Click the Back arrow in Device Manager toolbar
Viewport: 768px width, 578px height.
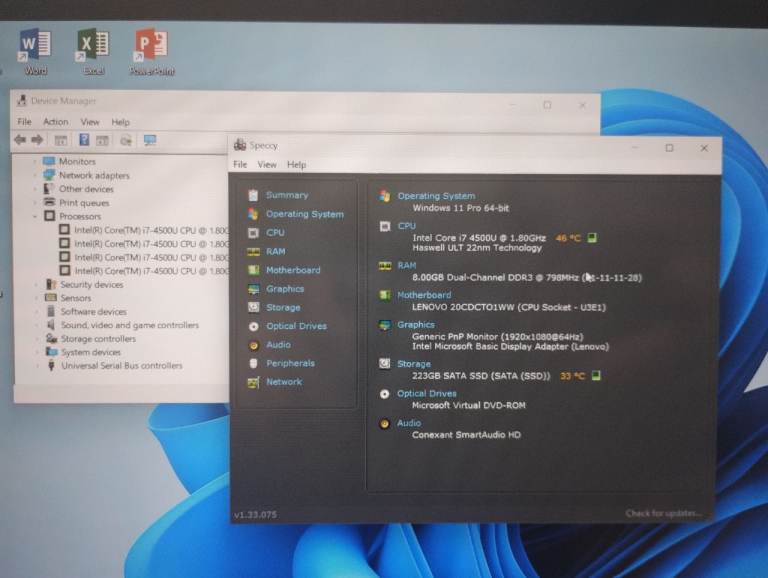pyautogui.click(x=20, y=140)
